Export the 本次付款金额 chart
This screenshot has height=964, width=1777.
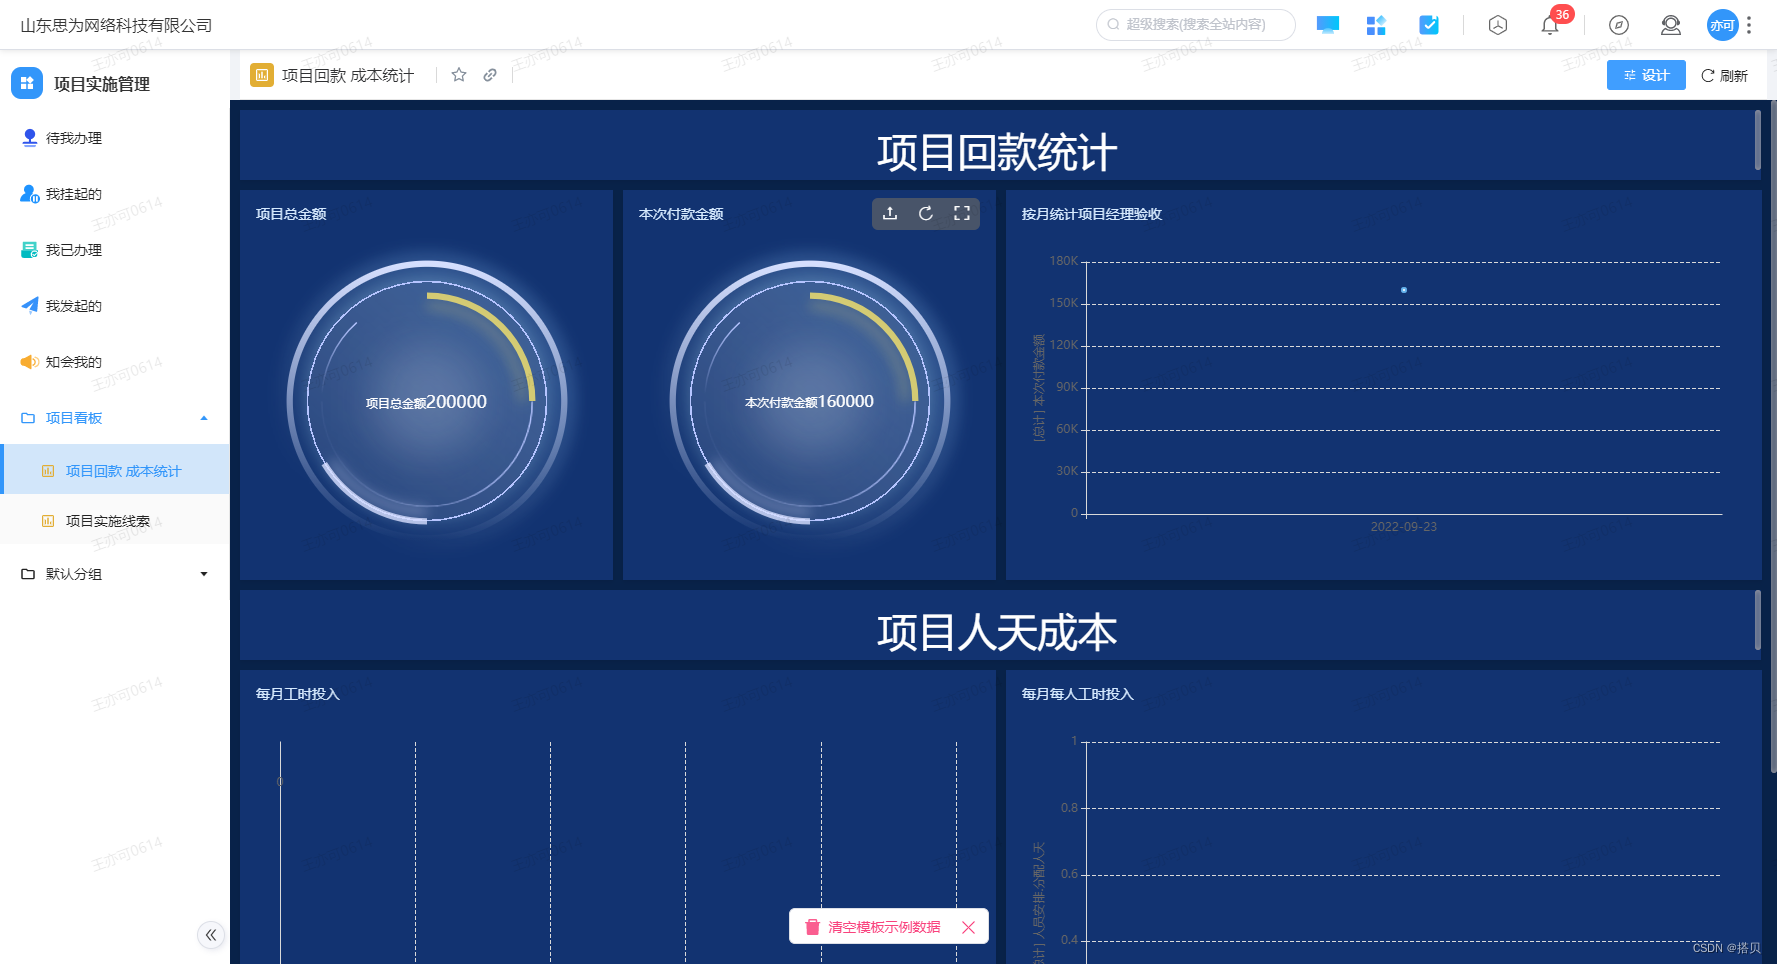(890, 213)
